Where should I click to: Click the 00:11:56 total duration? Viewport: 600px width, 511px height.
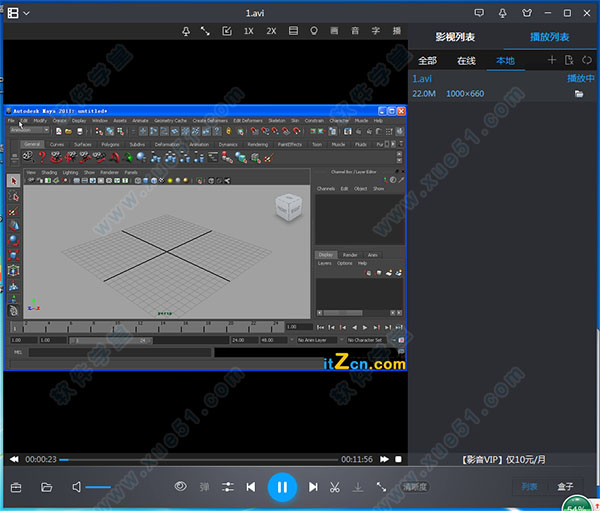coord(357,459)
